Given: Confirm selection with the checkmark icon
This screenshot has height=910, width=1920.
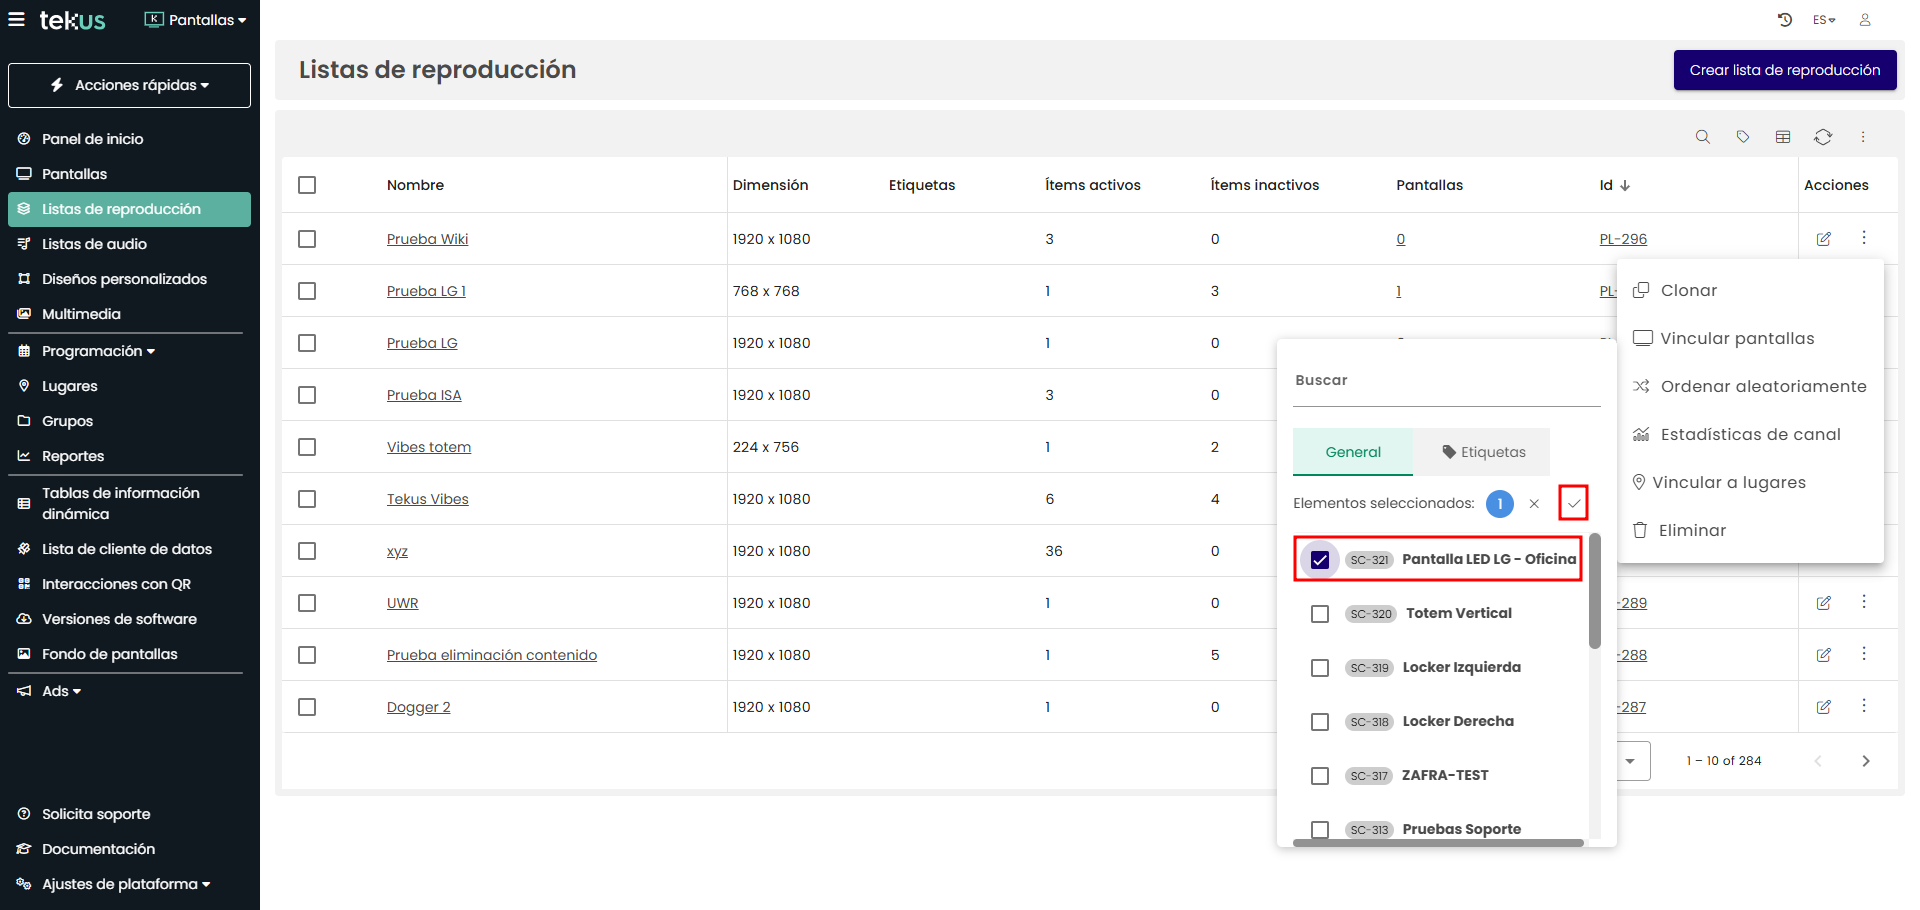Looking at the screenshot, I should [1573, 503].
